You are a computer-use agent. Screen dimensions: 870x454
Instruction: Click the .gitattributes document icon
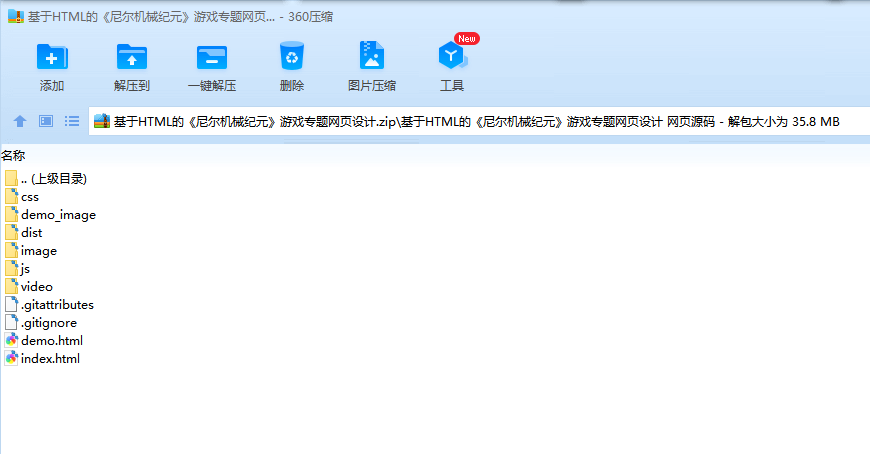coord(11,304)
